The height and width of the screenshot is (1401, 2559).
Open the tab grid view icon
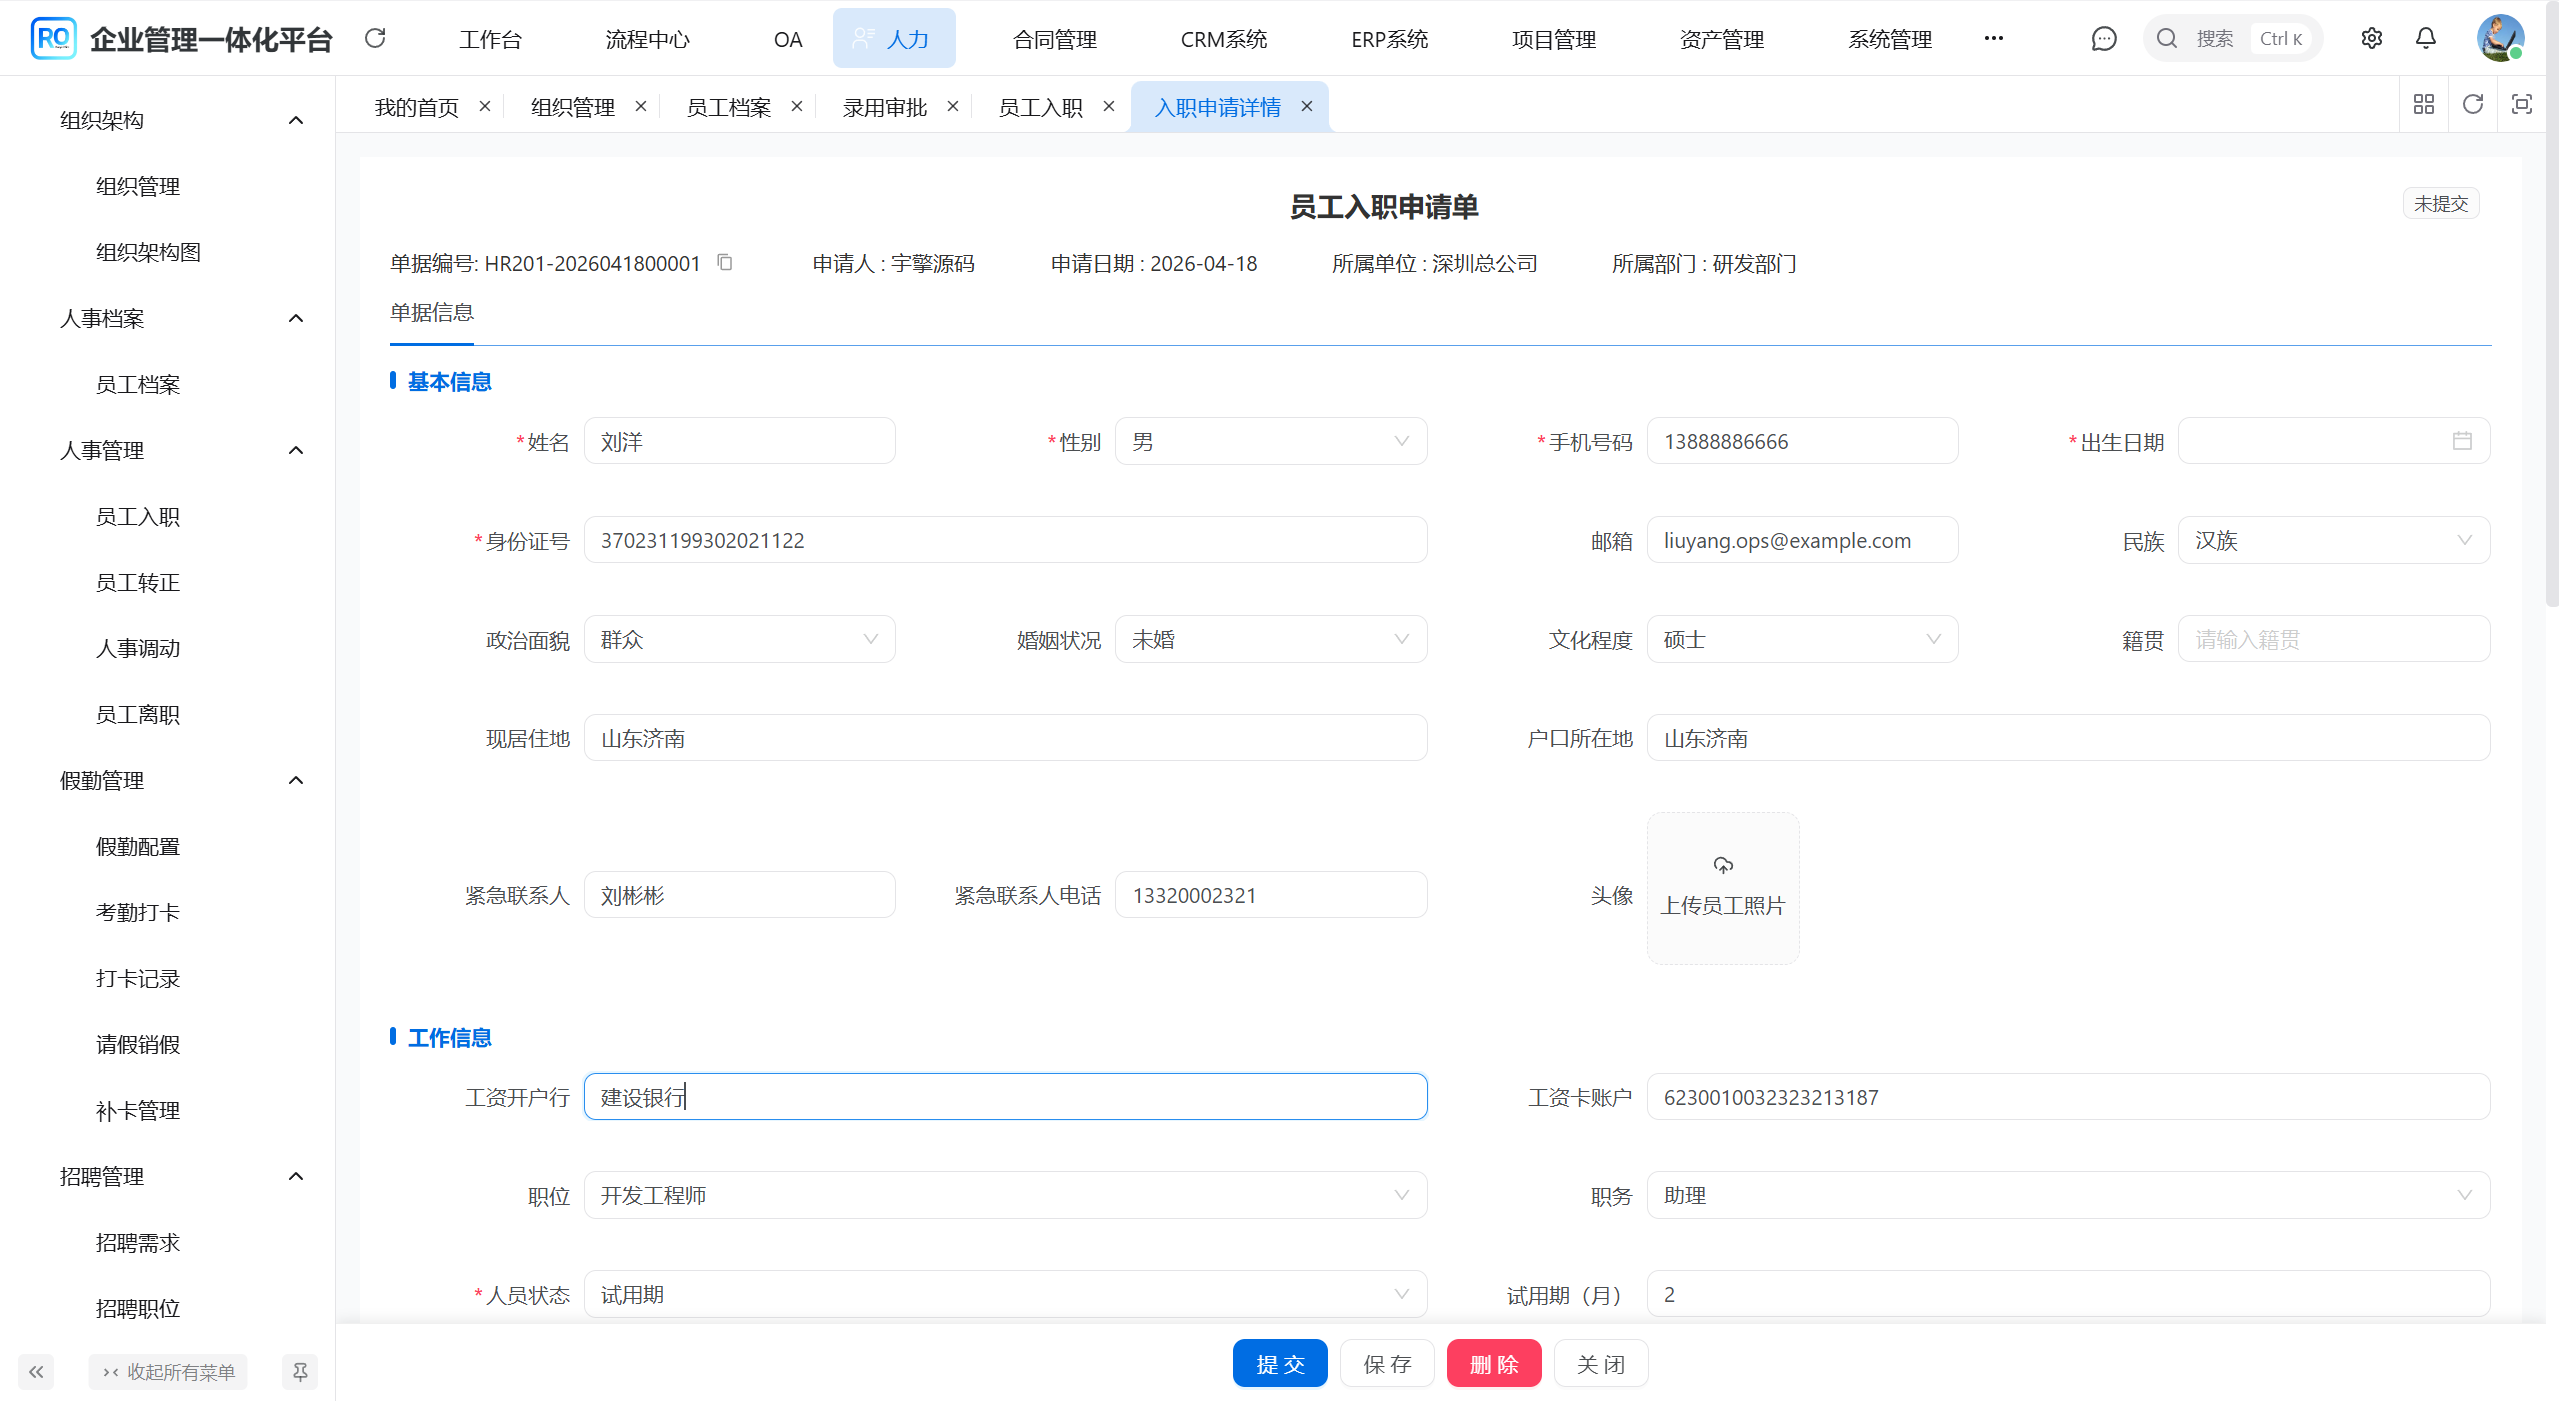[2423, 104]
